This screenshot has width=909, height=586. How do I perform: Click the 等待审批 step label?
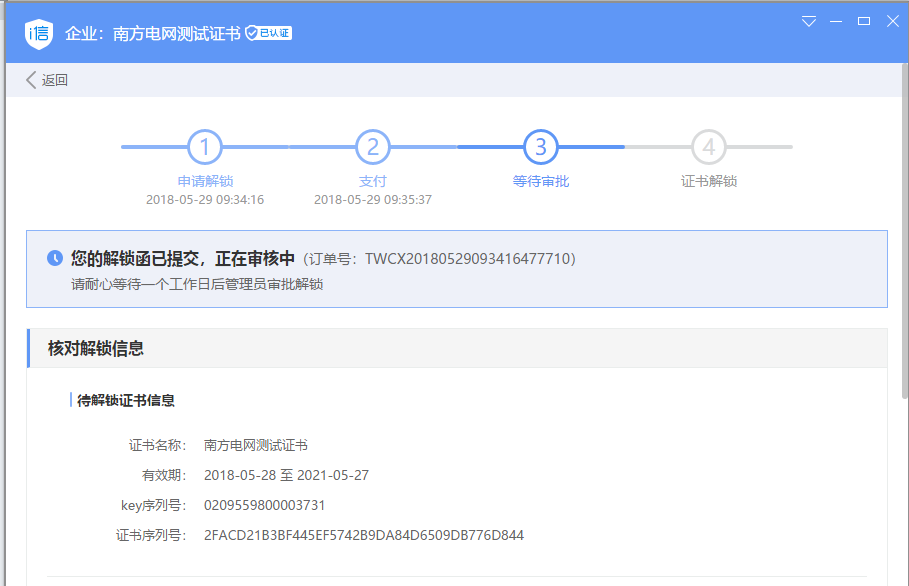point(540,181)
